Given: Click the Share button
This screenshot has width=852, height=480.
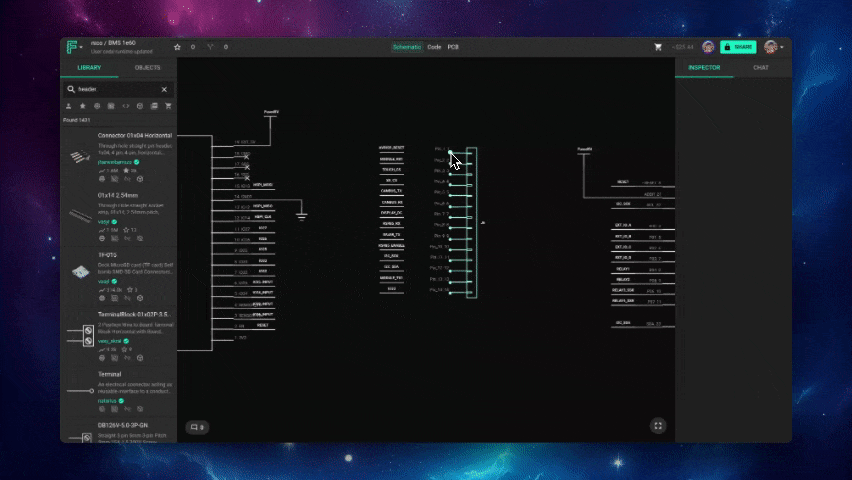Looking at the screenshot, I should click(738, 47).
